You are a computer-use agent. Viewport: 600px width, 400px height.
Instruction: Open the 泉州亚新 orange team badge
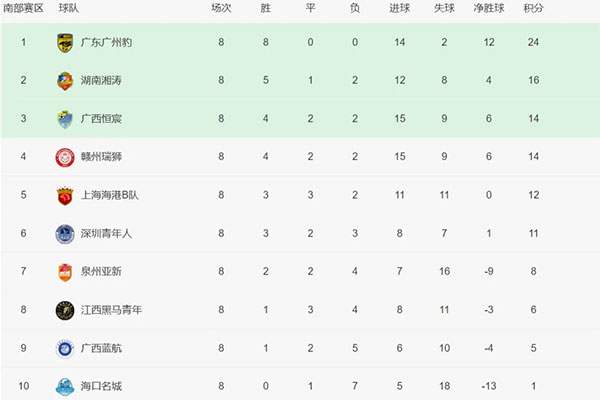[65, 271]
